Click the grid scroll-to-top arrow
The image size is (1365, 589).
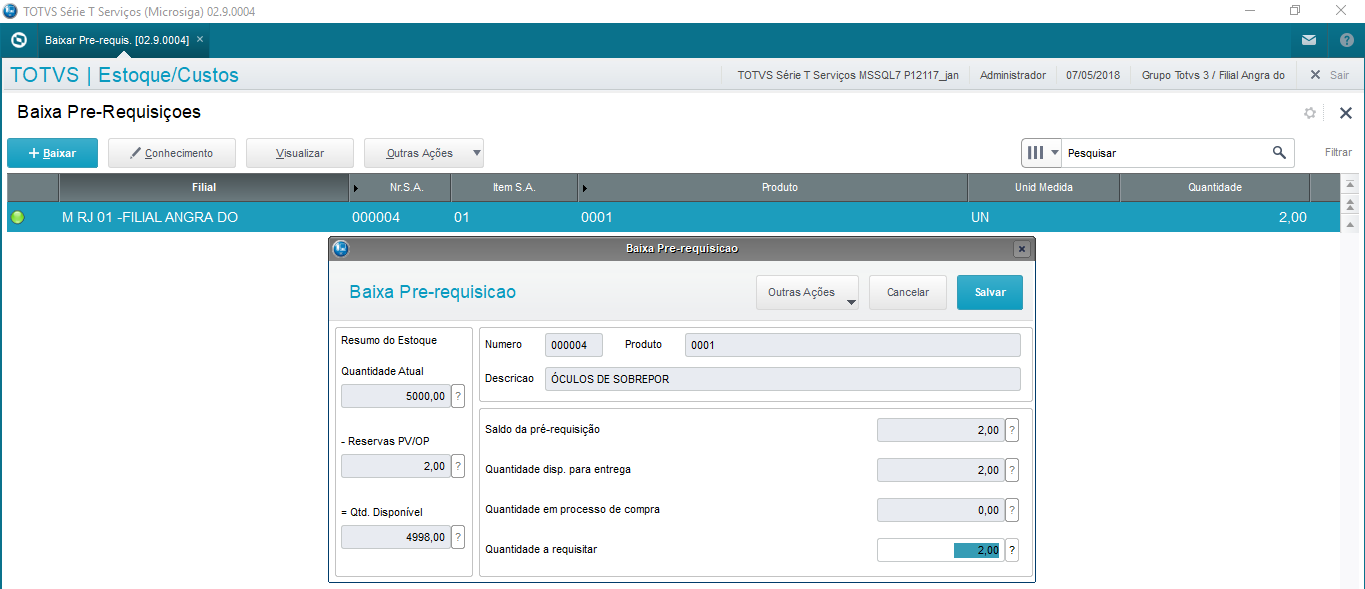point(1350,185)
